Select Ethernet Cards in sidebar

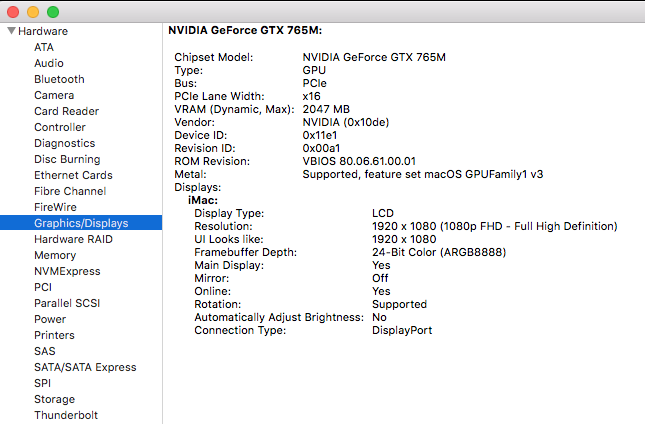point(73,175)
